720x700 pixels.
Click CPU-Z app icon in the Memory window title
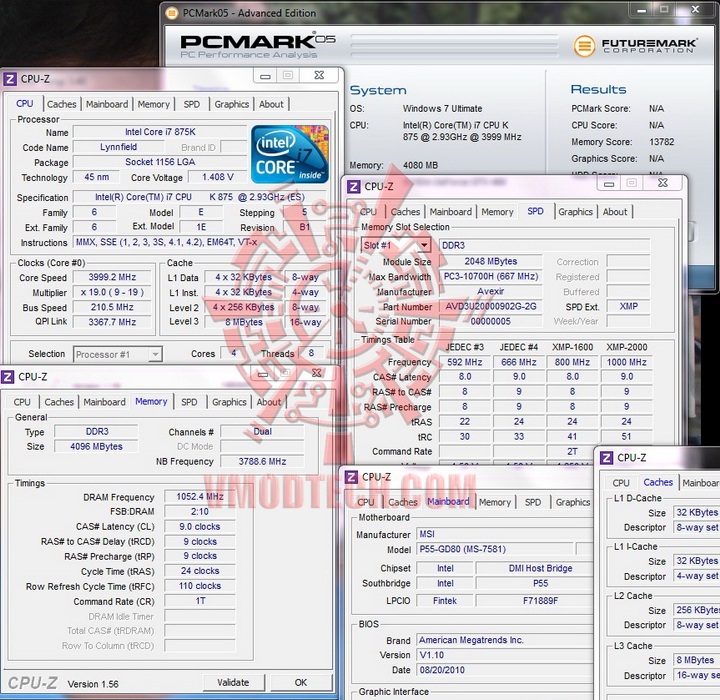8,377
